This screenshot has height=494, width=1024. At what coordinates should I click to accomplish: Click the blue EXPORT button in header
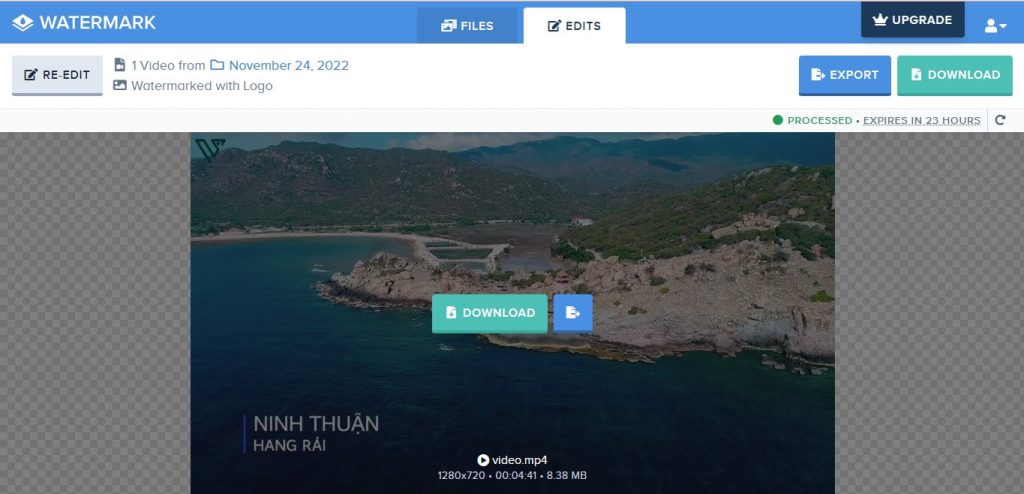[844, 75]
